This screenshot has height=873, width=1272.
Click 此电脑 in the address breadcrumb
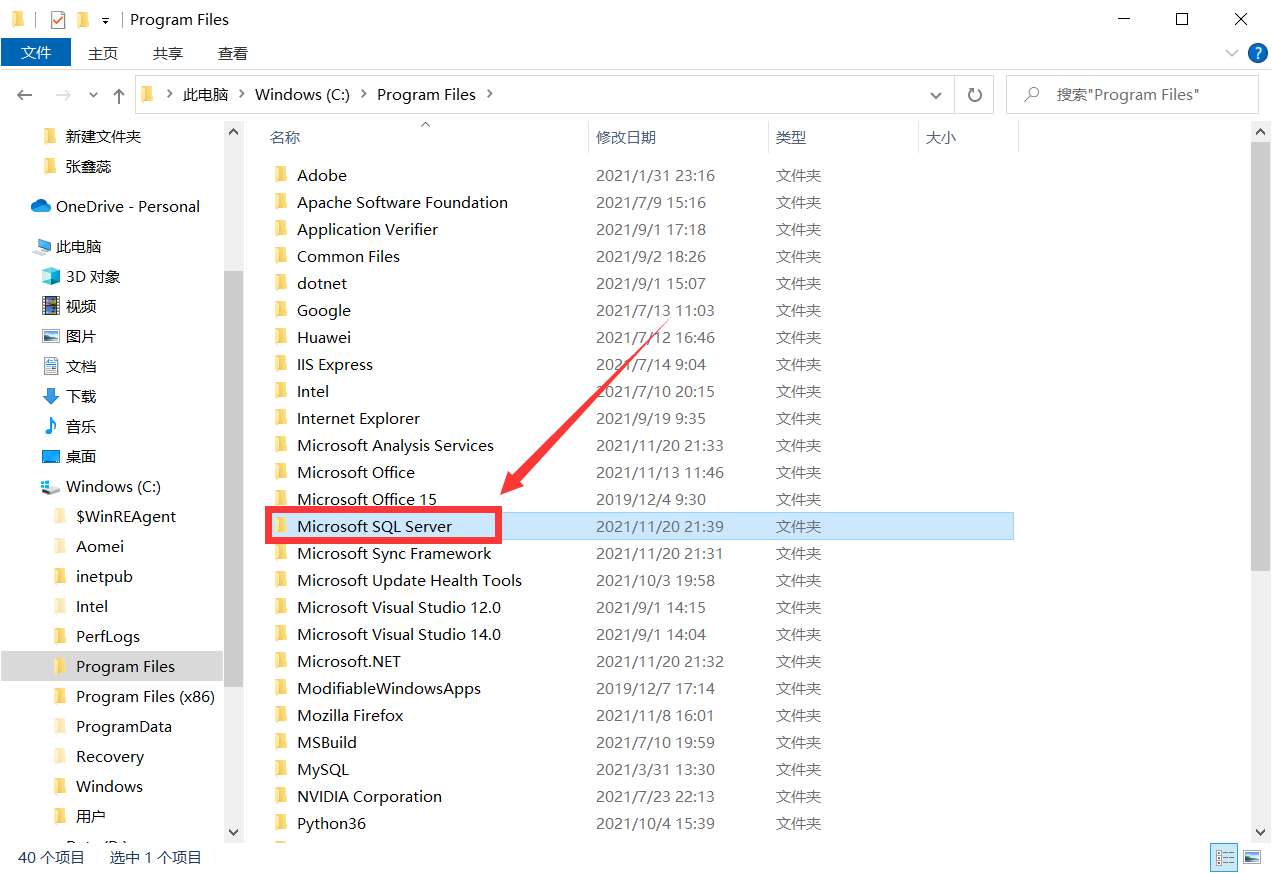coord(205,95)
